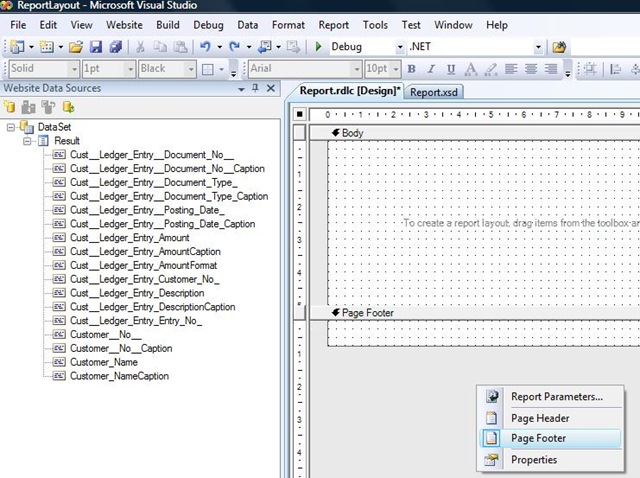
Task: Click the Body section collapse arrow
Action: click(336, 133)
